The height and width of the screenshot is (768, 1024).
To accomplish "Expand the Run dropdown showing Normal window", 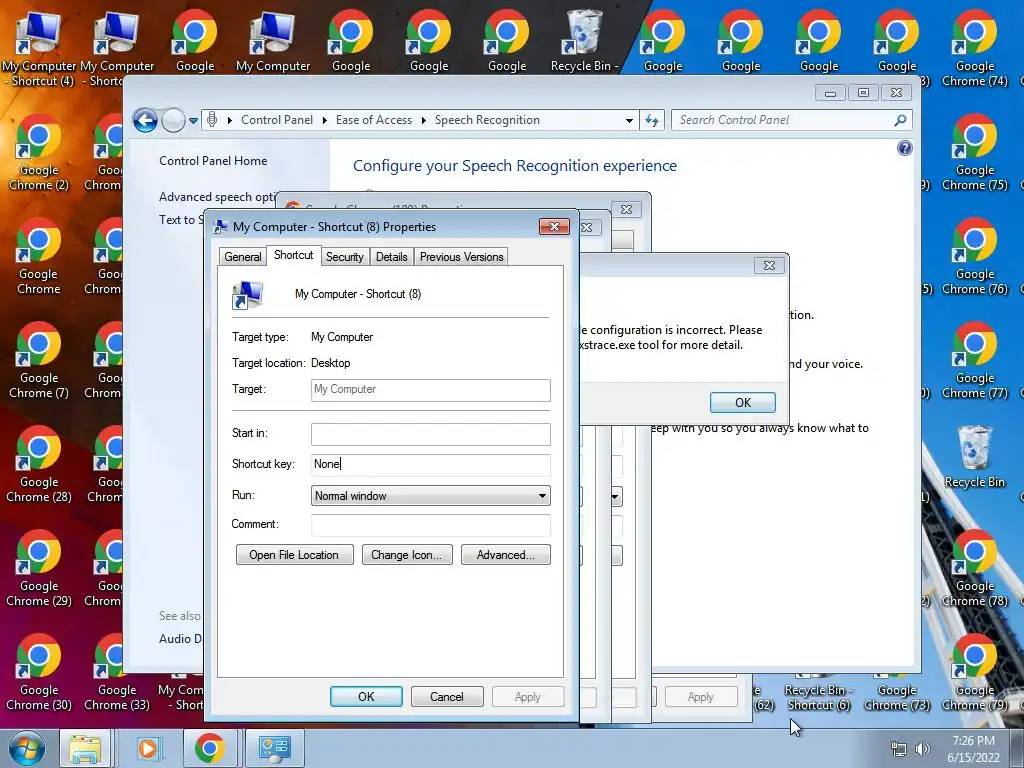I will pyautogui.click(x=430, y=496).
